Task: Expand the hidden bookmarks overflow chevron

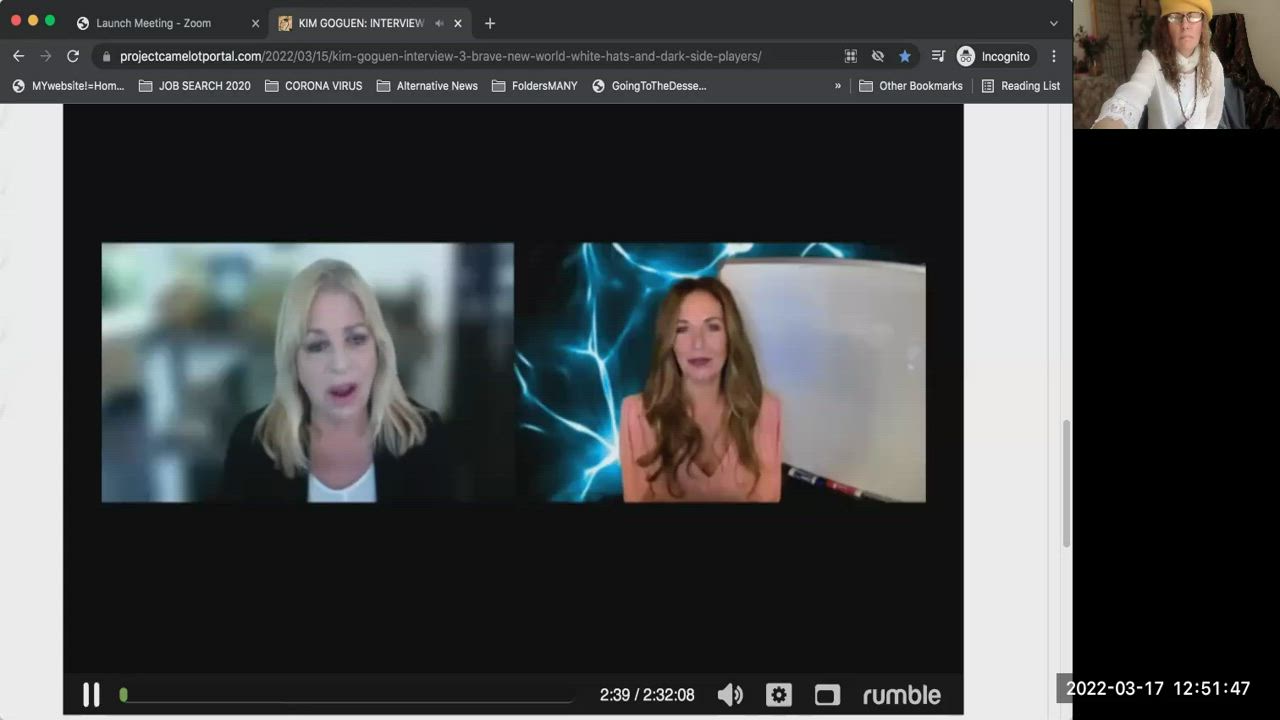Action: [838, 86]
